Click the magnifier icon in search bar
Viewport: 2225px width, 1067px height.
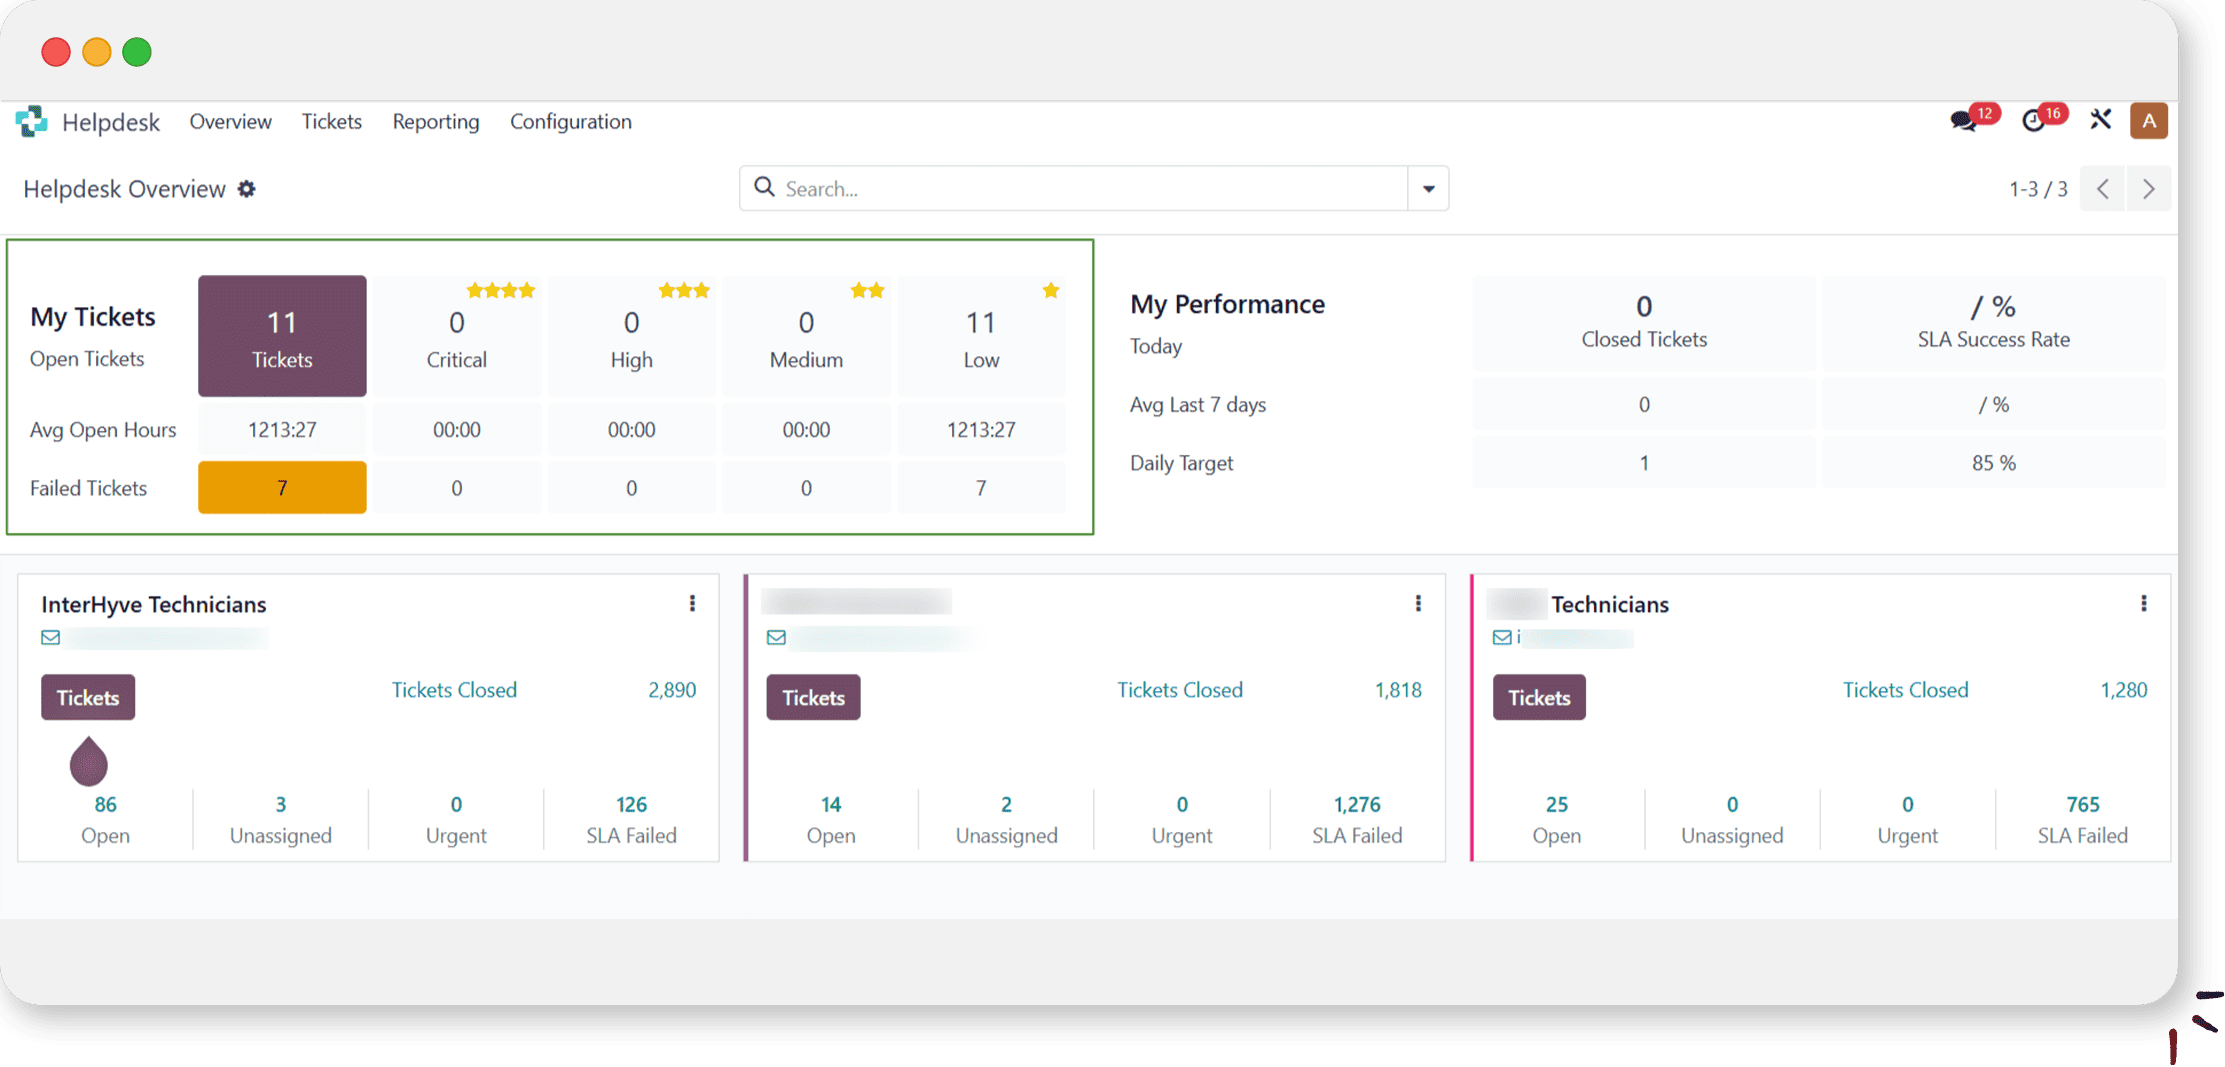764,188
